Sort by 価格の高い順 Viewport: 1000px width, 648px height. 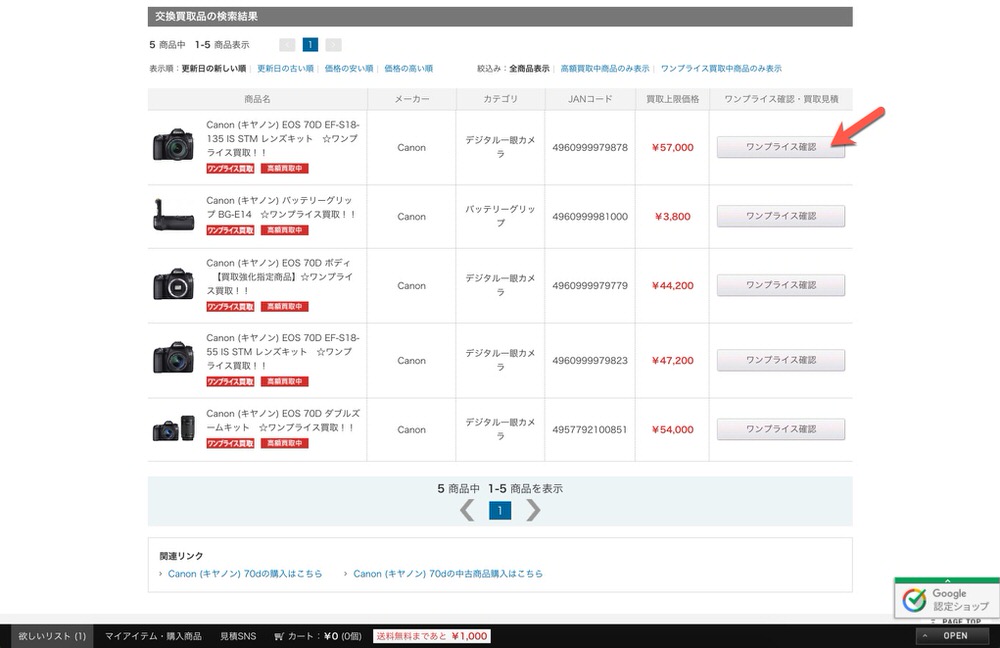tap(408, 68)
